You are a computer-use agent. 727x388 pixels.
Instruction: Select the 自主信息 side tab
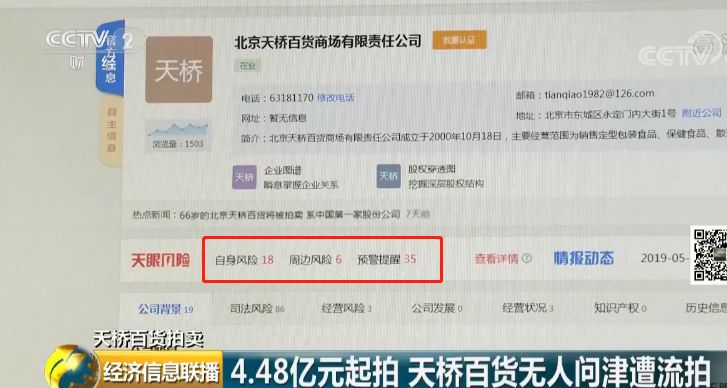coord(111,130)
